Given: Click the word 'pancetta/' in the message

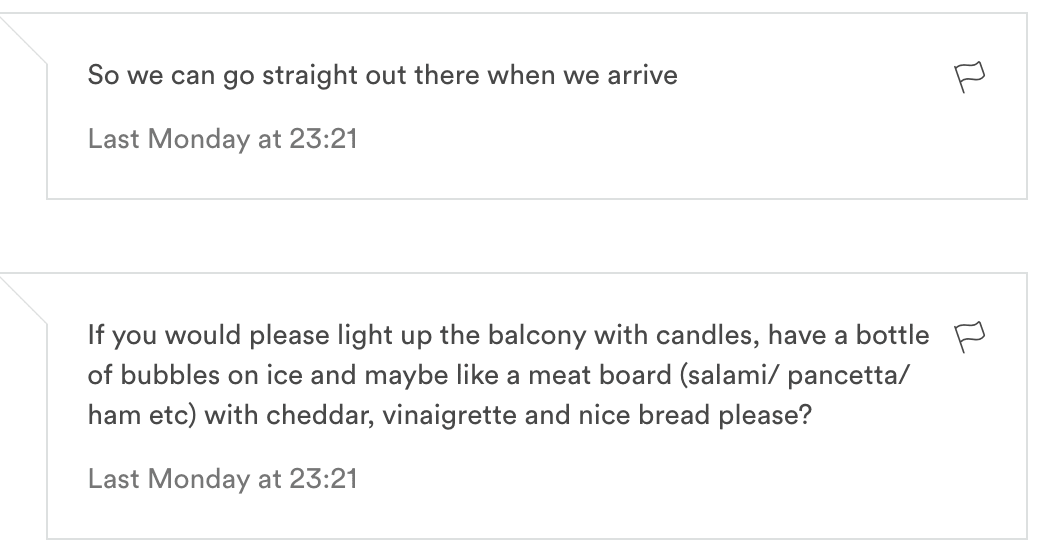Looking at the screenshot, I should pyautogui.click(x=848, y=375).
